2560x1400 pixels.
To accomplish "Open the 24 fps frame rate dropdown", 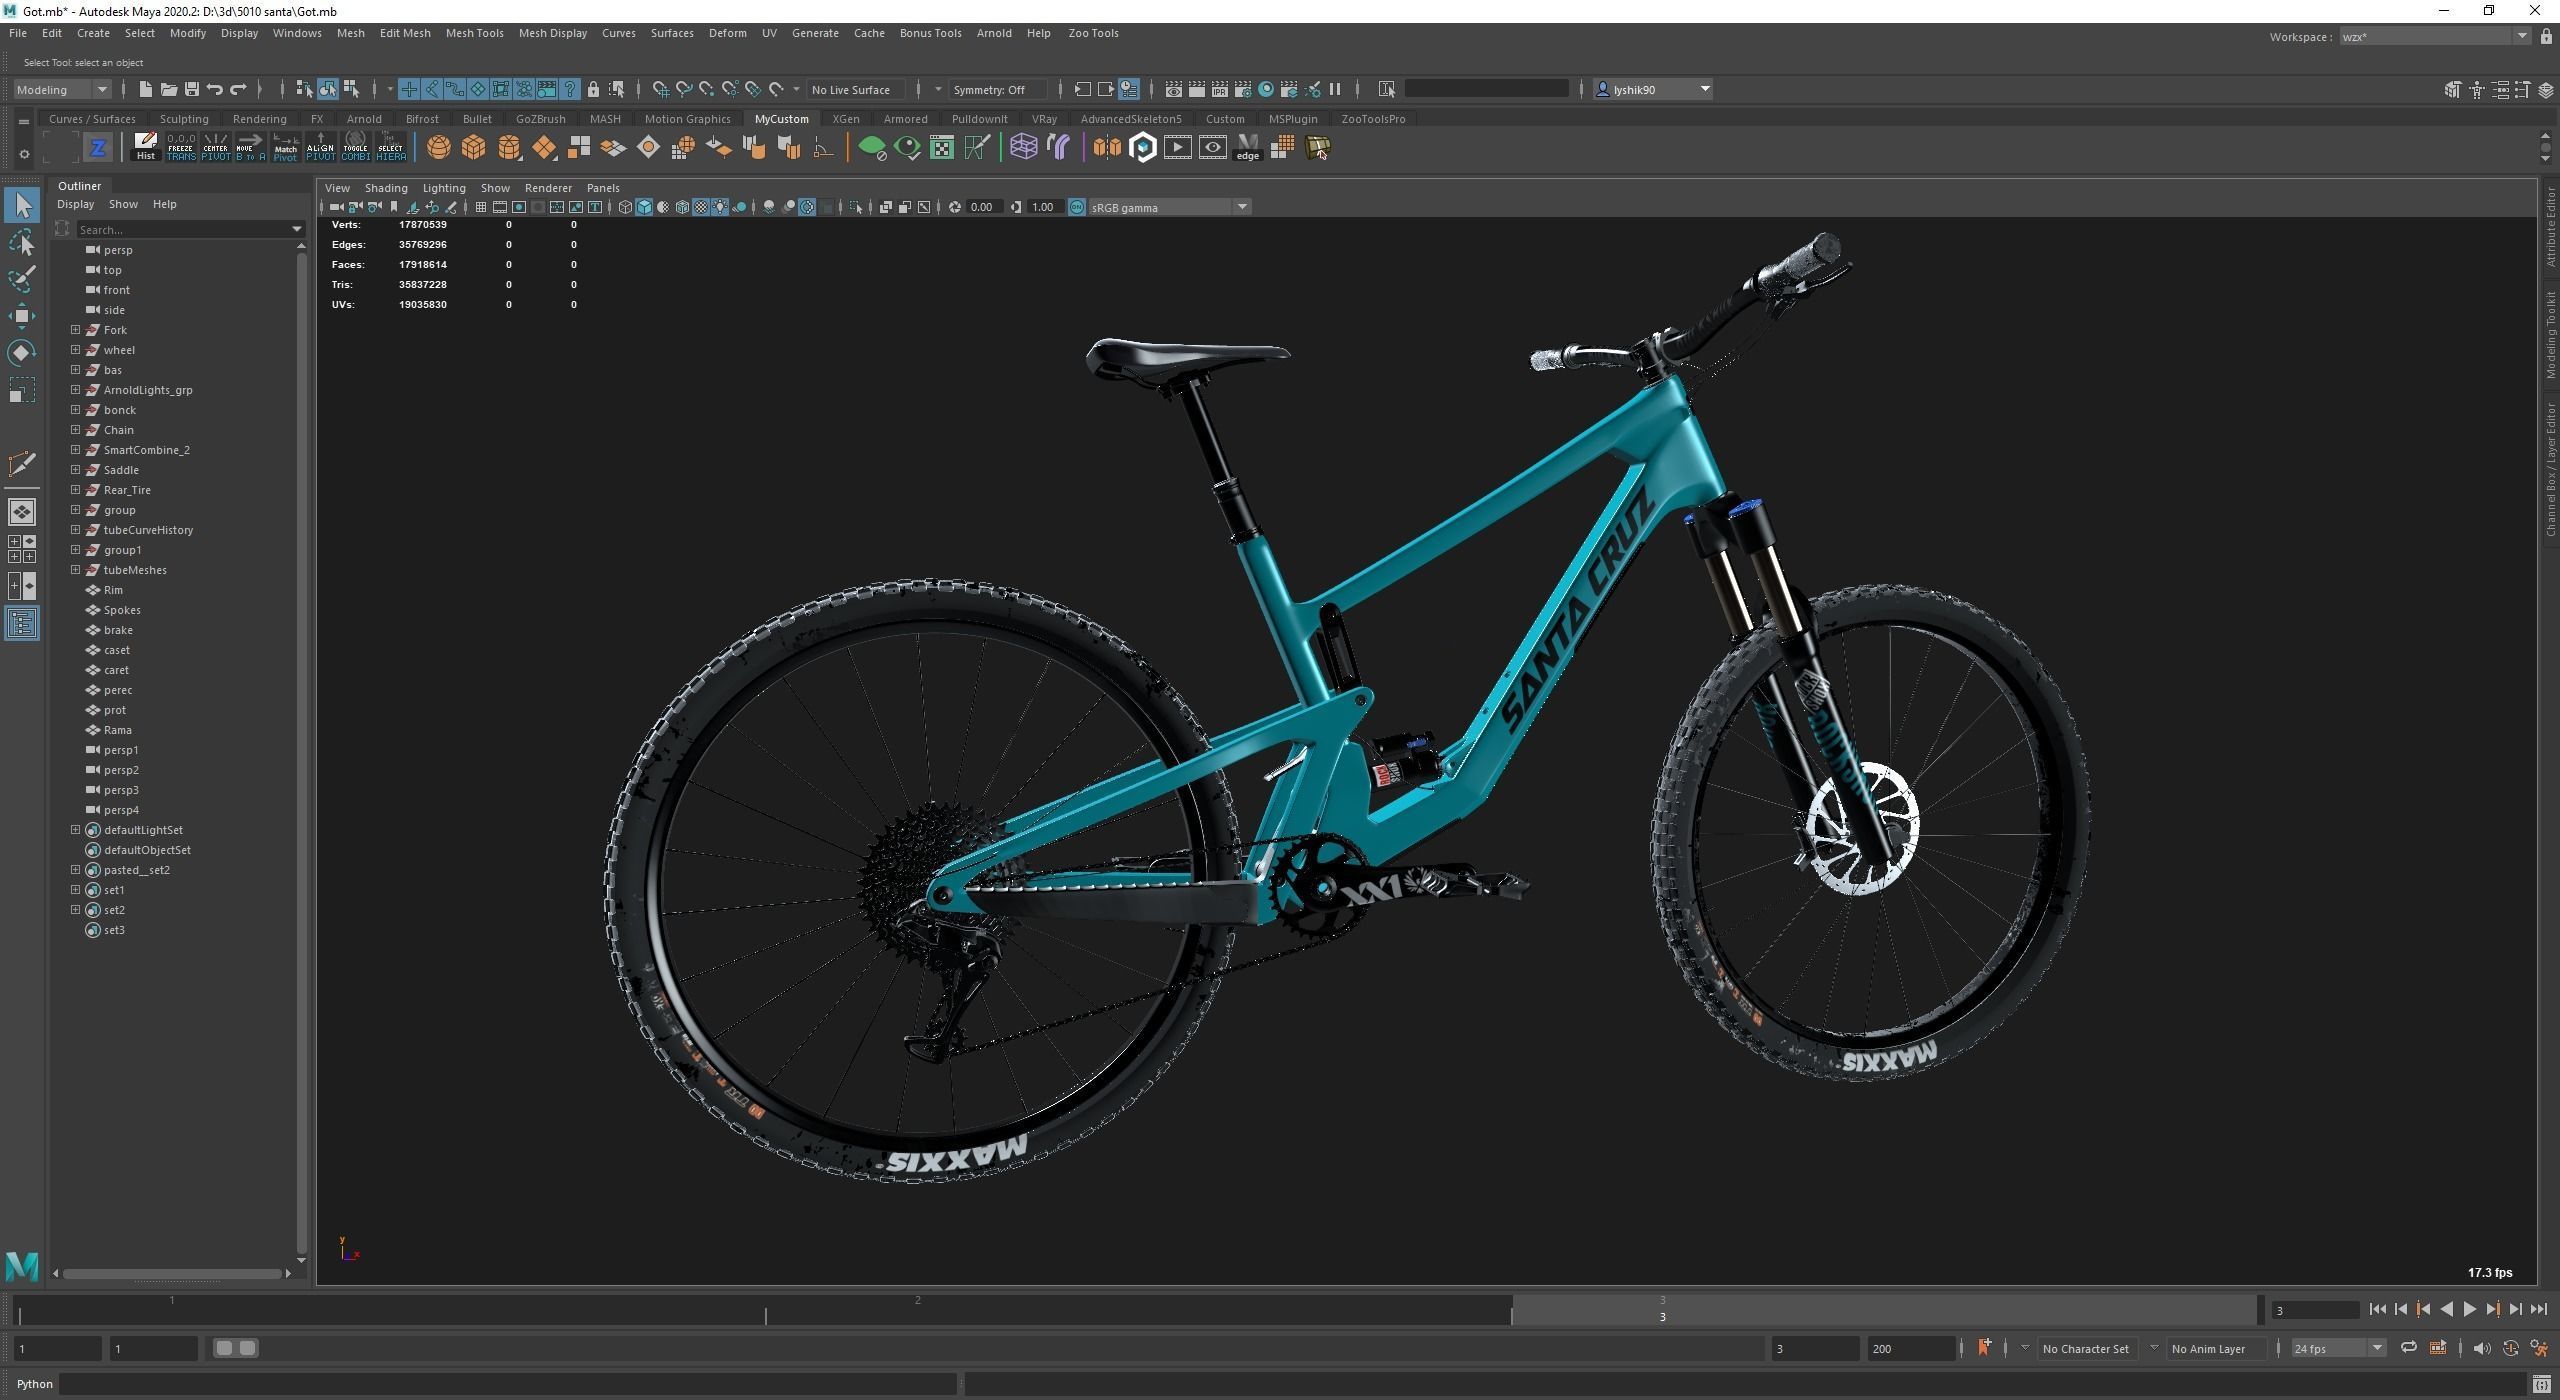I will (x=2337, y=1348).
